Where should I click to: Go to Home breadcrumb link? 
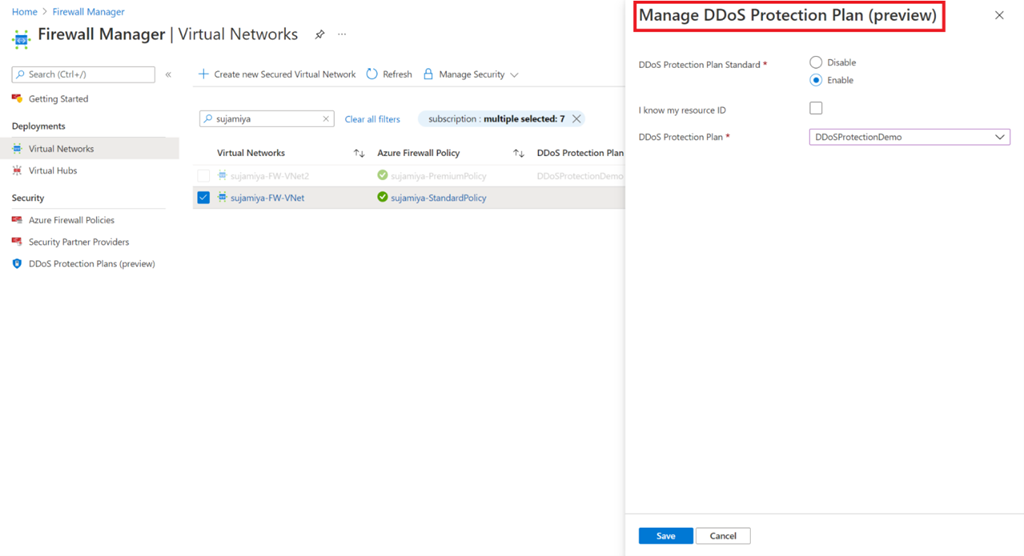tap(24, 12)
